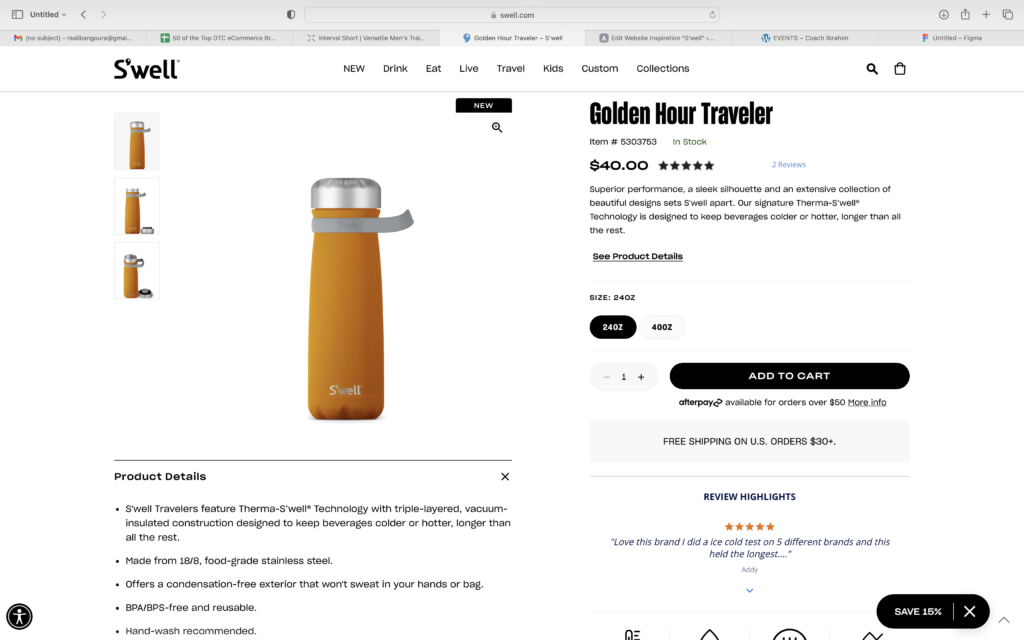Open Safari downloads icon
The image size is (1024, 640).
click(944, 14)
